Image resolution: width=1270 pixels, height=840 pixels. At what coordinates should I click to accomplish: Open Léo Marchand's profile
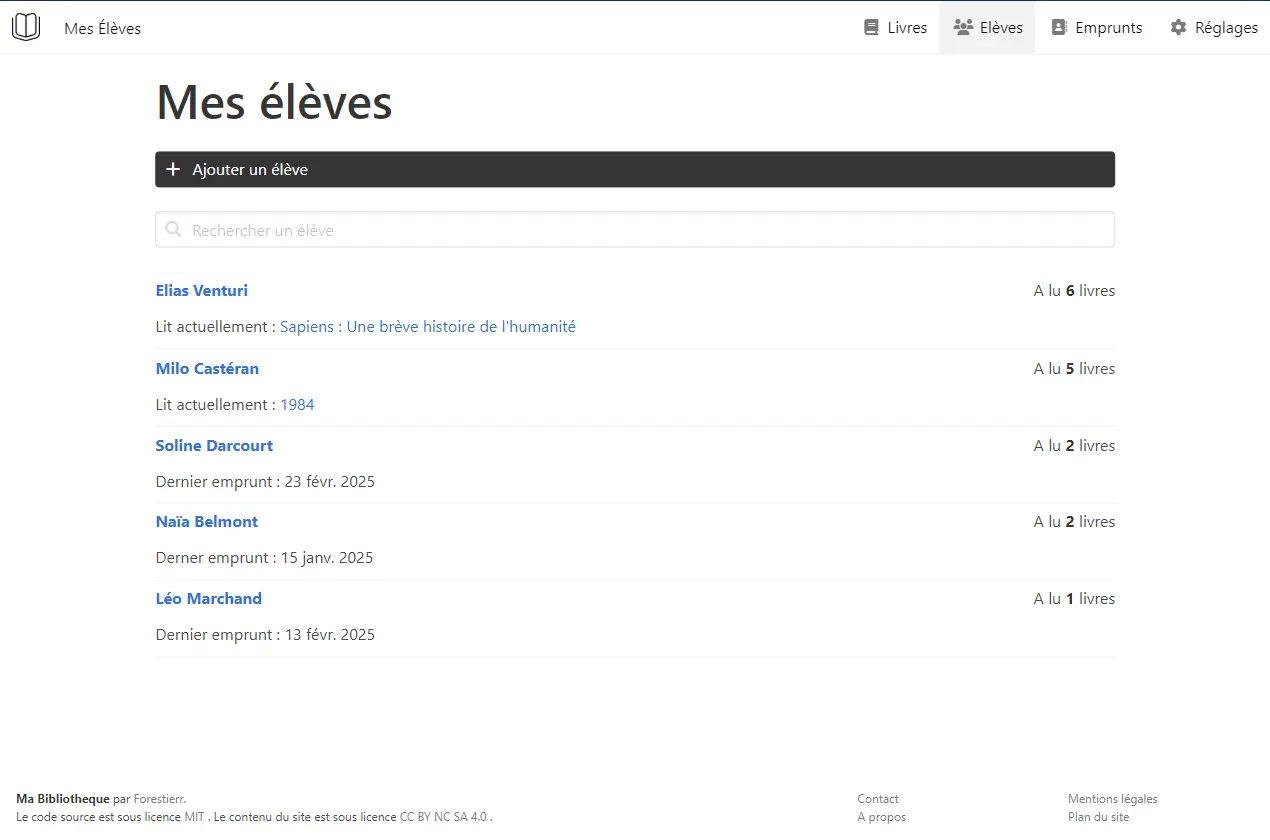(209, 599)
